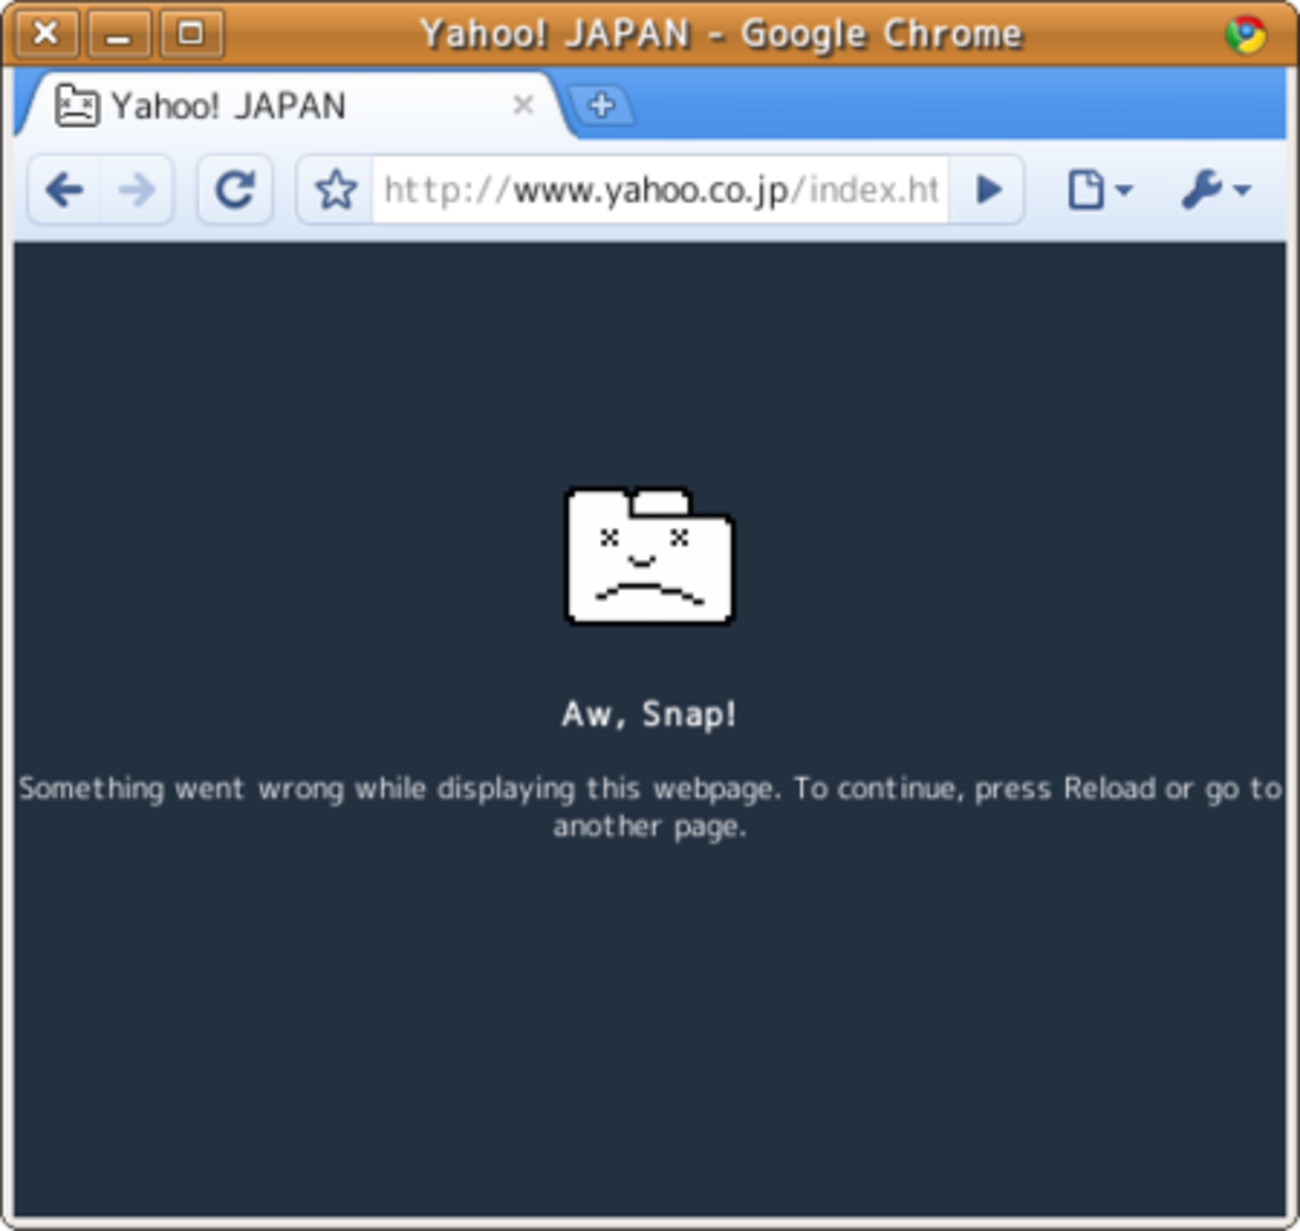
Task: Click the sad folder crash icon
Action: (x=650, y=556)
